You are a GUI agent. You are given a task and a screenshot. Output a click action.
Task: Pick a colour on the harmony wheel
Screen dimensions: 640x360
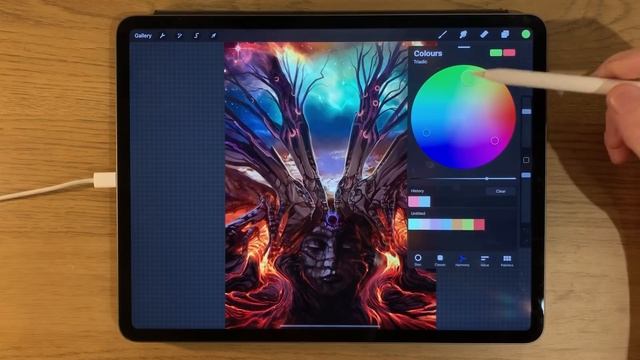[463, 117]
